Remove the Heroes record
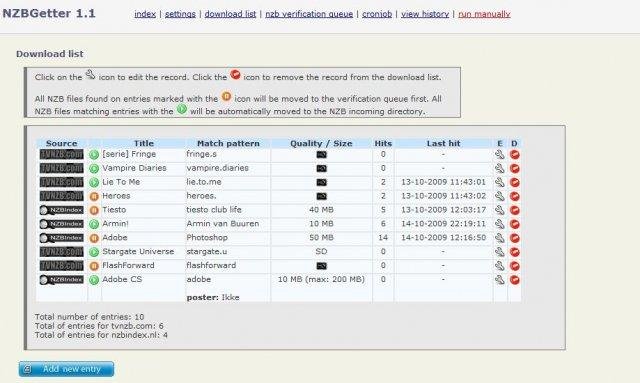 (515, 196)
